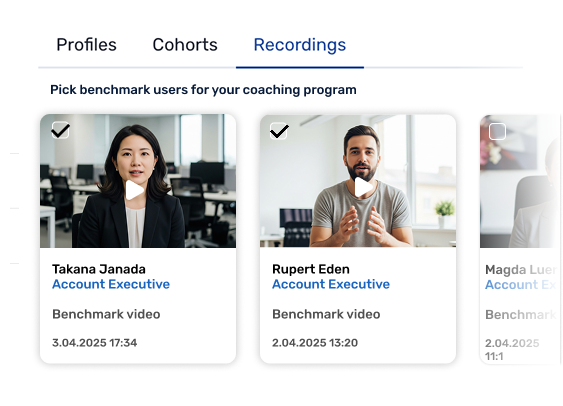Check Magda's benchmark user checkbox
This screenshot has height=406, width=563.
click(x=497, y=131)
